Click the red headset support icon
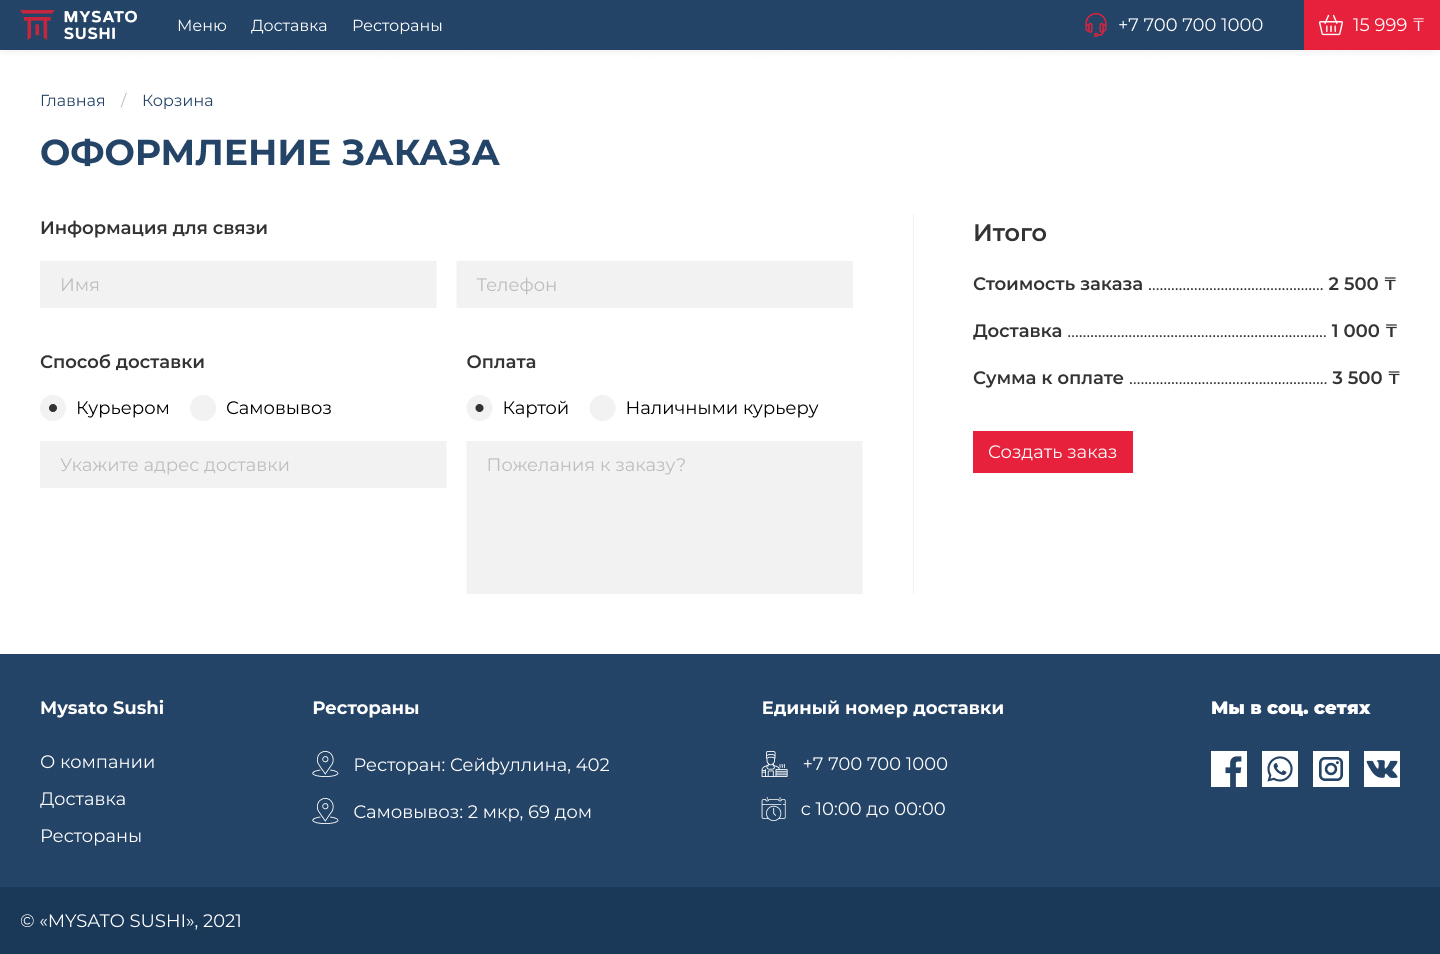Viewport: 1440px width, 954px height. [x=1095, y=25]
